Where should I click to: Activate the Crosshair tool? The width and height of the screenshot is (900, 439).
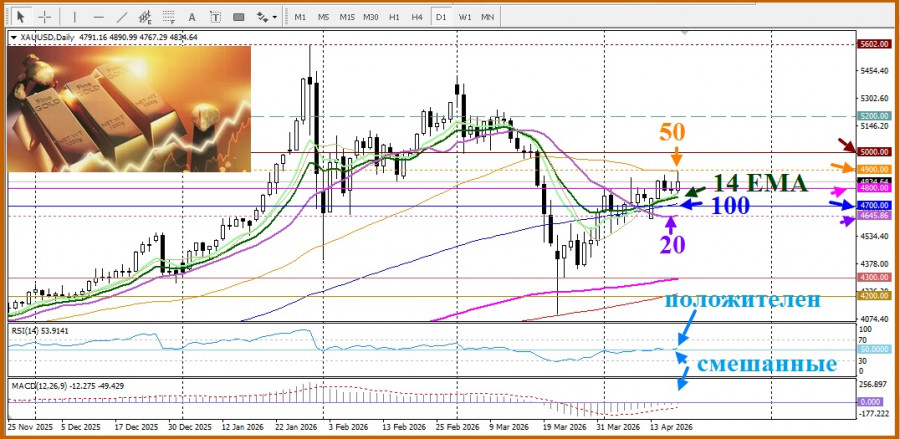click(45, 17)
